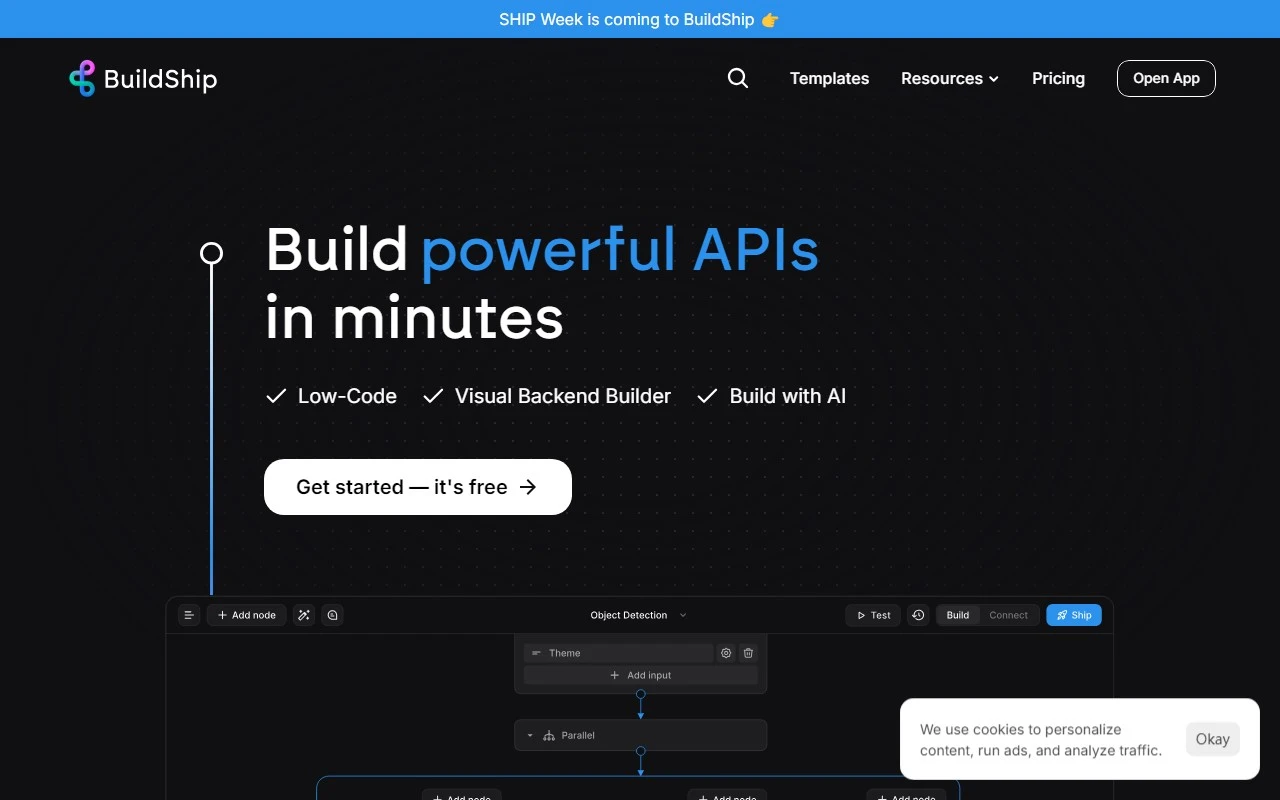
Task: Open the Templates page
Action: 829,78
